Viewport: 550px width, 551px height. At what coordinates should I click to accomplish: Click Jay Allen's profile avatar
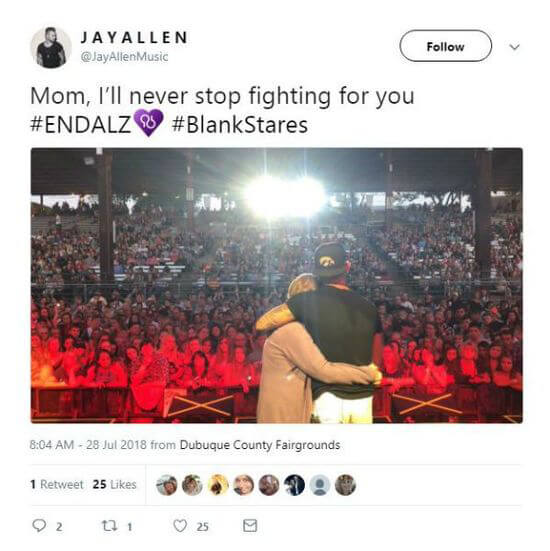click(x=51, y=47)
